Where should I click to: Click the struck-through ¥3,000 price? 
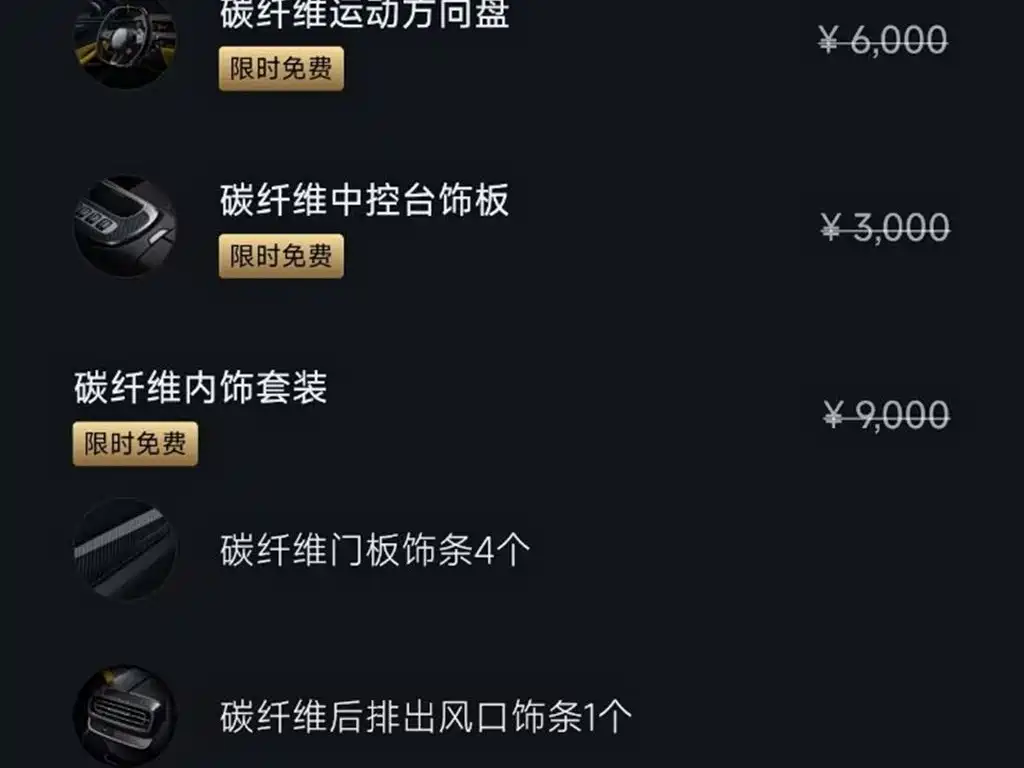(x=885, y=228)
